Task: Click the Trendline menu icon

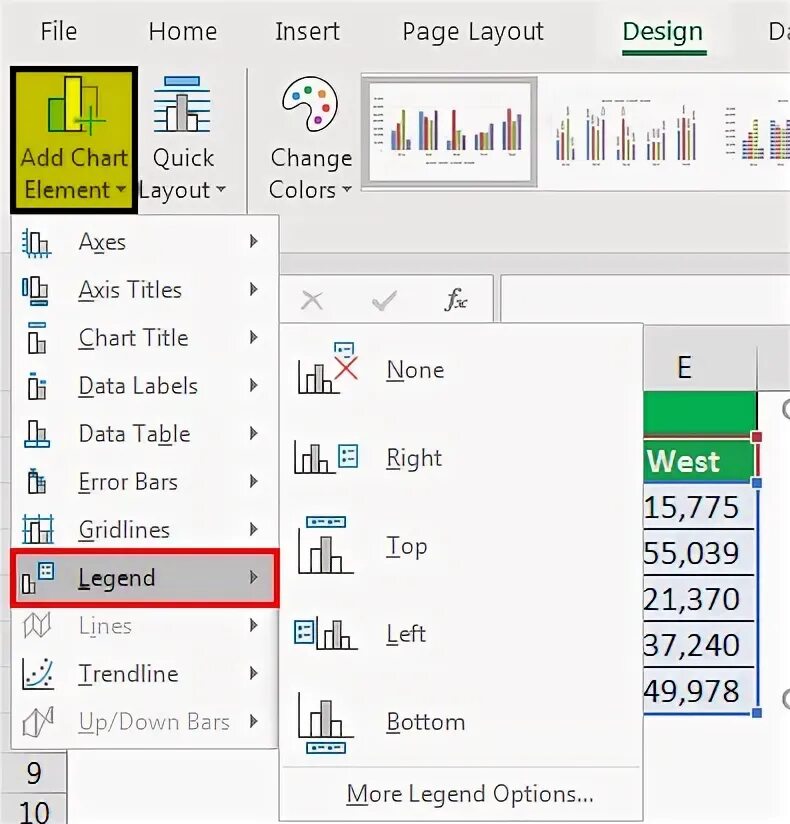Action: [37, 674]
